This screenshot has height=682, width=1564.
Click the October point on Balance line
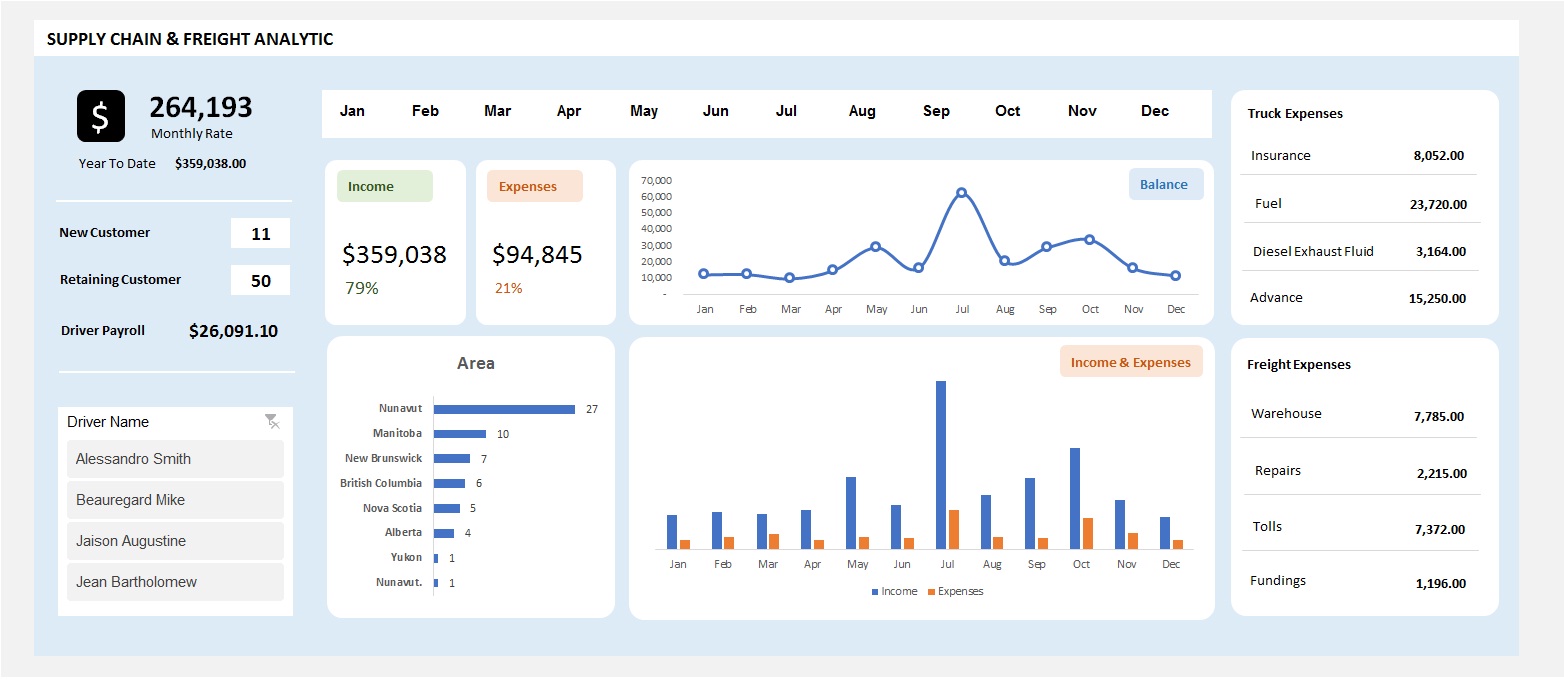click(x=1090, y=239)
